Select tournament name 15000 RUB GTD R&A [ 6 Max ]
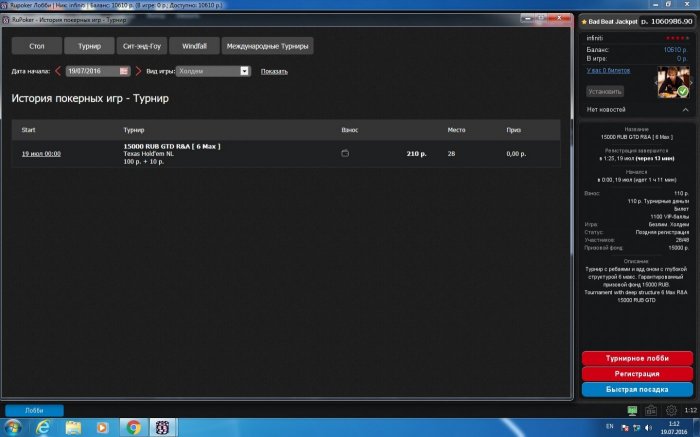 tap(172, 146)
